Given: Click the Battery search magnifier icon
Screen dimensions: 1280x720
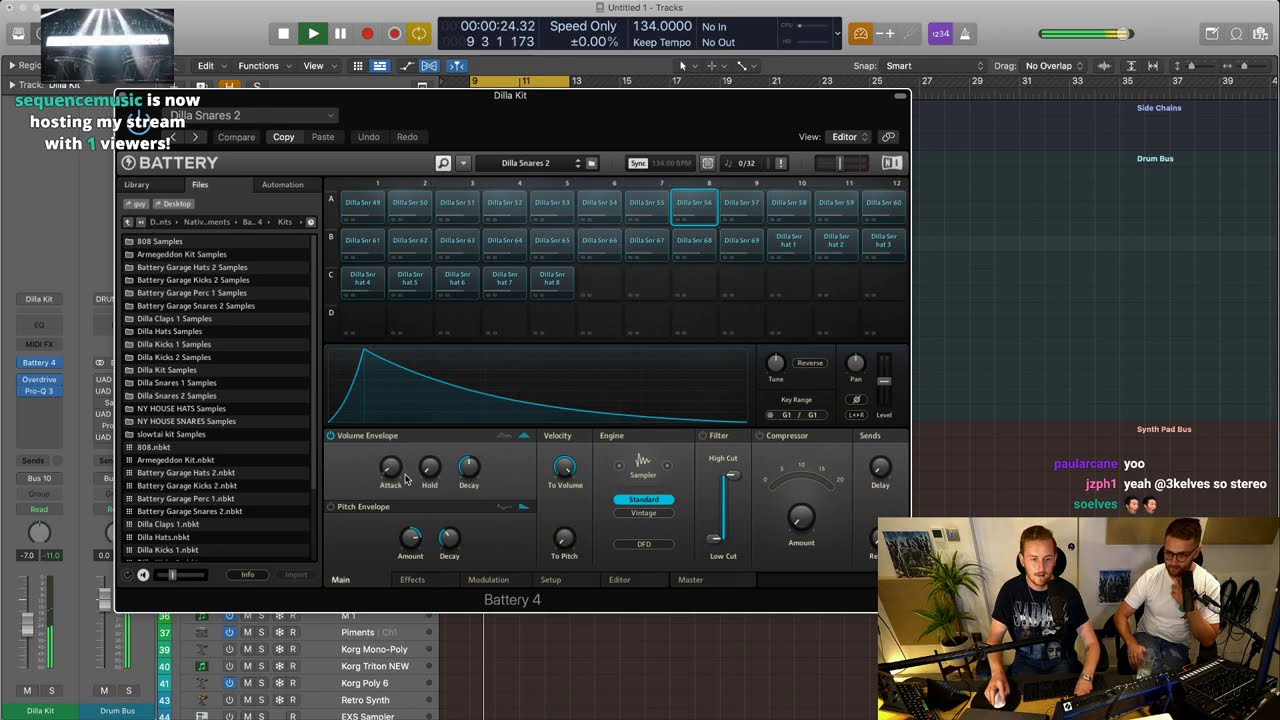Looking at the screenshot, I should click(x=443, y=163).
